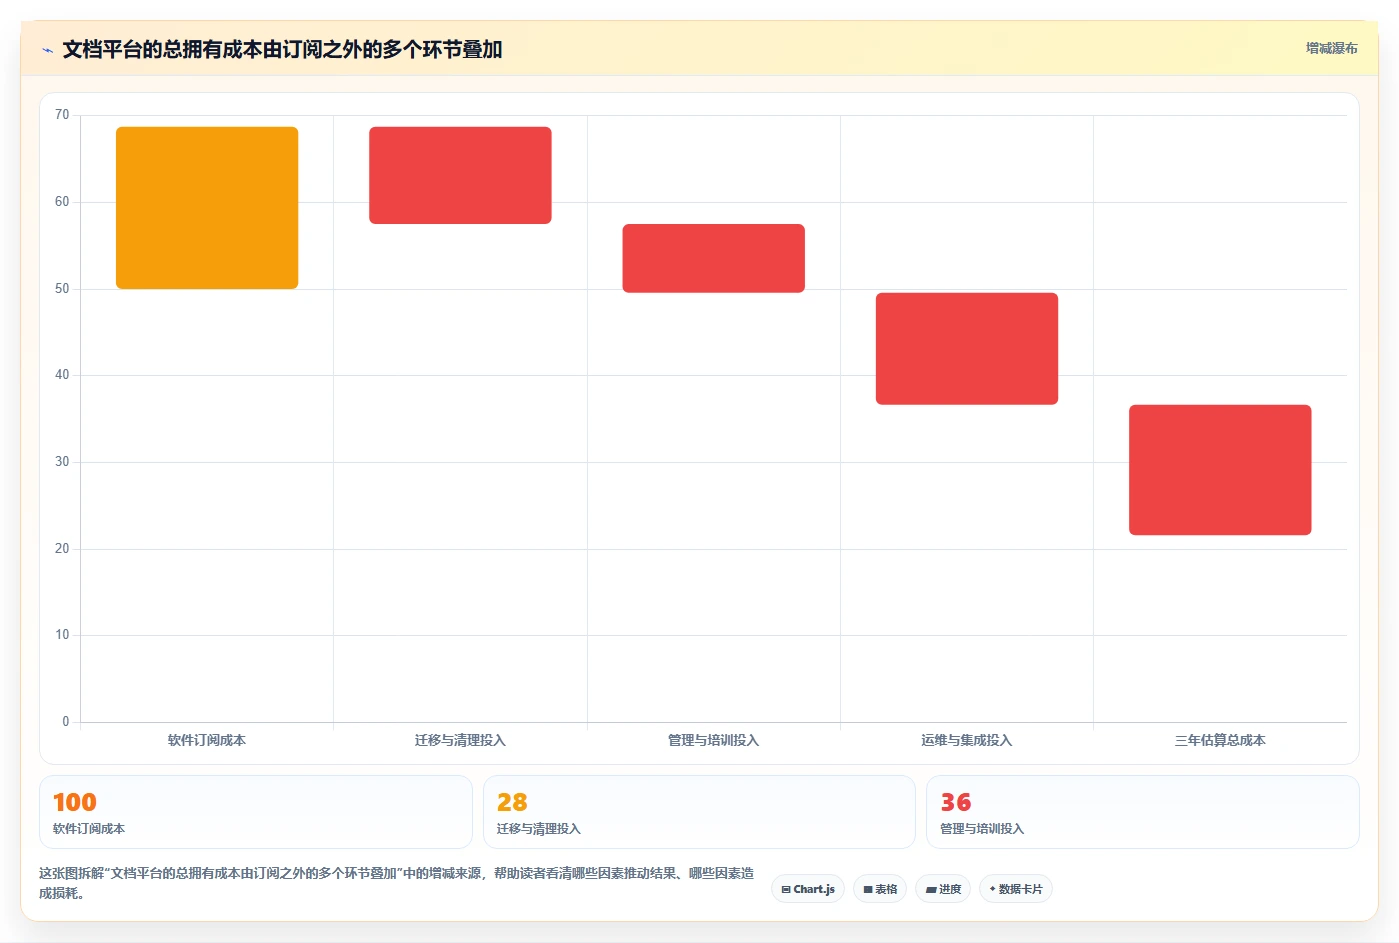Viewport: 1399px width, 943px height.
Task: Click the 管理与培训投入 x-axis label
Action: click(714, 740)
